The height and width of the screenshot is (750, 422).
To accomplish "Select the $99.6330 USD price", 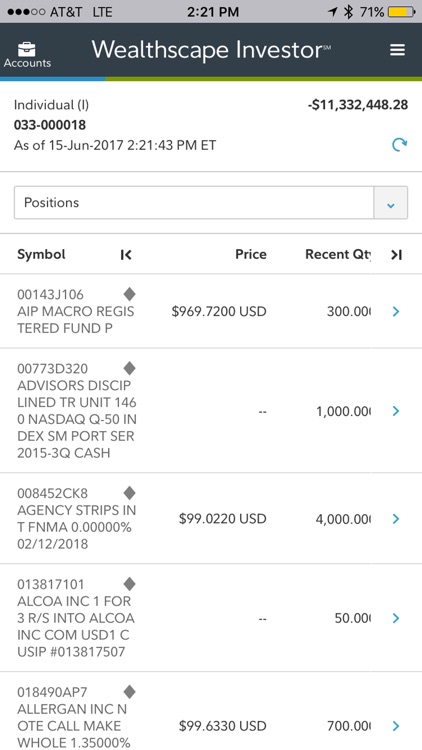I will (x=222, y=726).
